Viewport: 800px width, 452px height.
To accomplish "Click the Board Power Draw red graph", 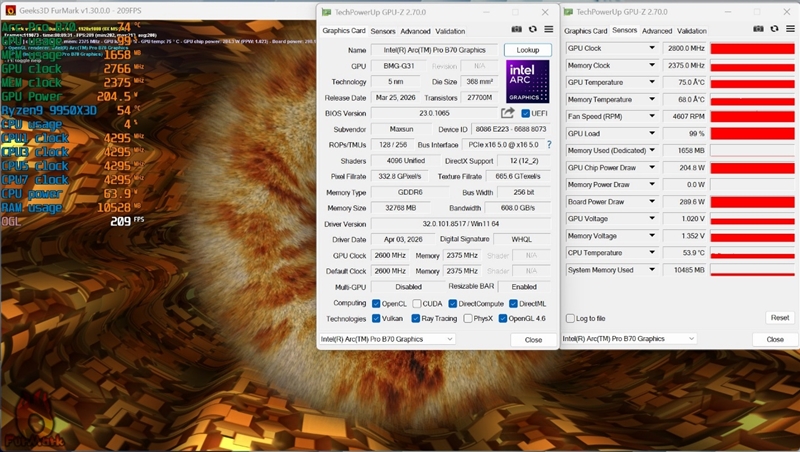I will pos(753,202).
